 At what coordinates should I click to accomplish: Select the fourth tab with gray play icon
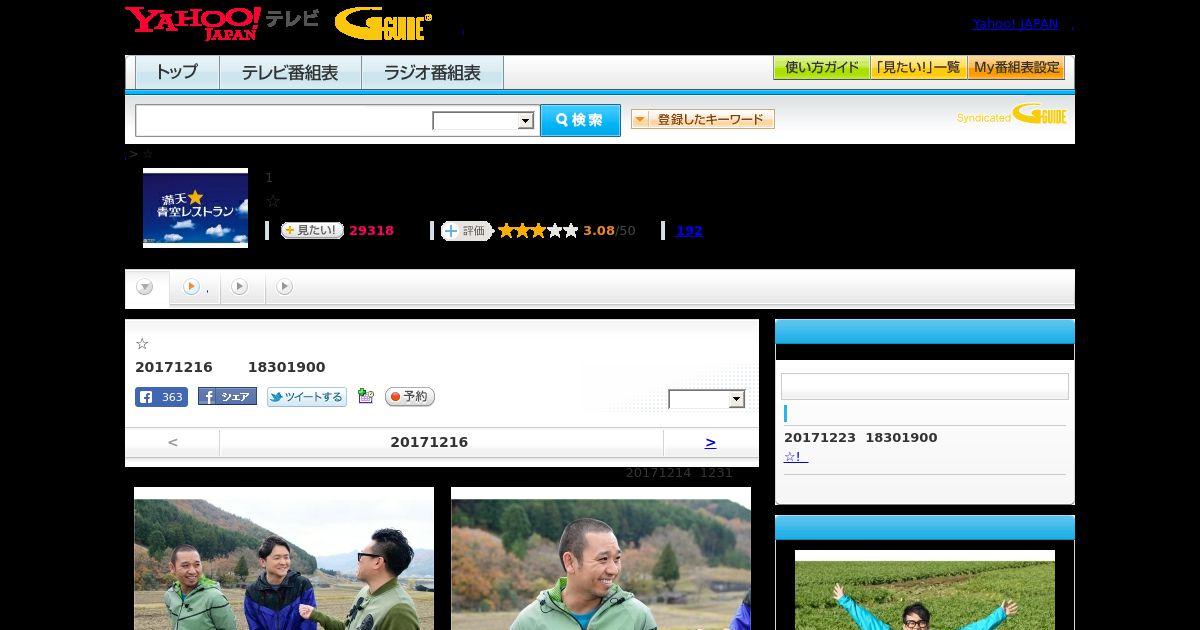point(285,287)
